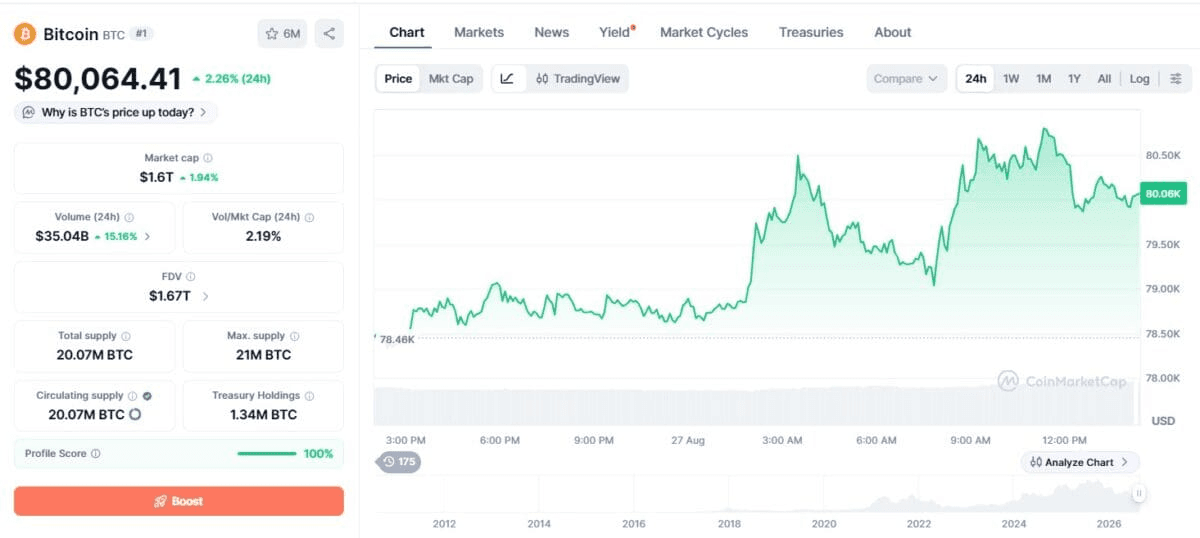The image size is (1200, 538).
Task: Click verified badge beside Circulating supply
Action: coord(147,396)
